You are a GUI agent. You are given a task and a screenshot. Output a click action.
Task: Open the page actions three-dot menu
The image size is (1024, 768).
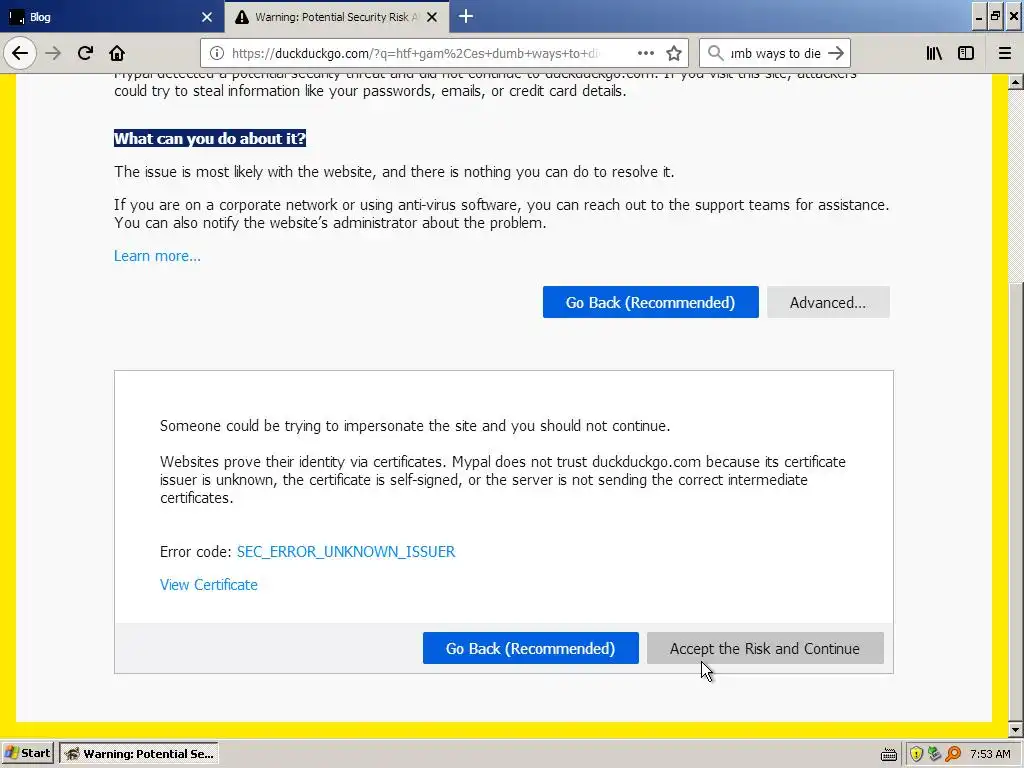(x=645, y=53)
